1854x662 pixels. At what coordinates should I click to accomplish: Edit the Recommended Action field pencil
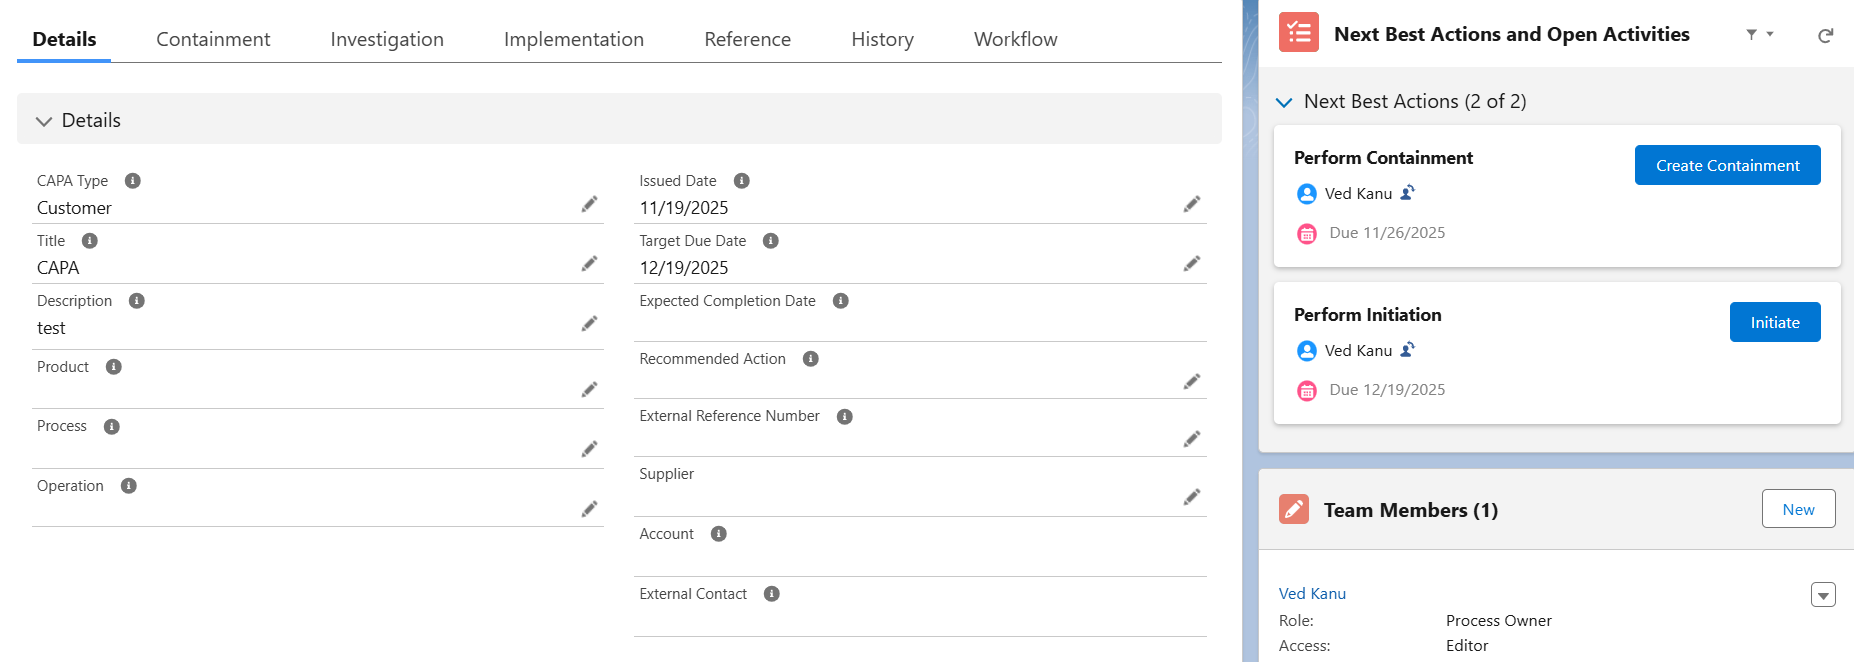(1191, 382)
